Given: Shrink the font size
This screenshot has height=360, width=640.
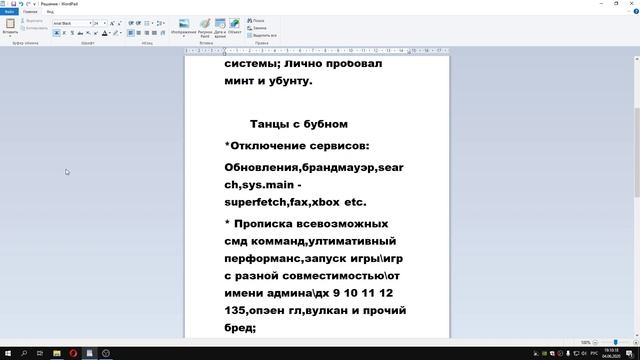Looking at the screenshot, I should (x=119, y=23).
